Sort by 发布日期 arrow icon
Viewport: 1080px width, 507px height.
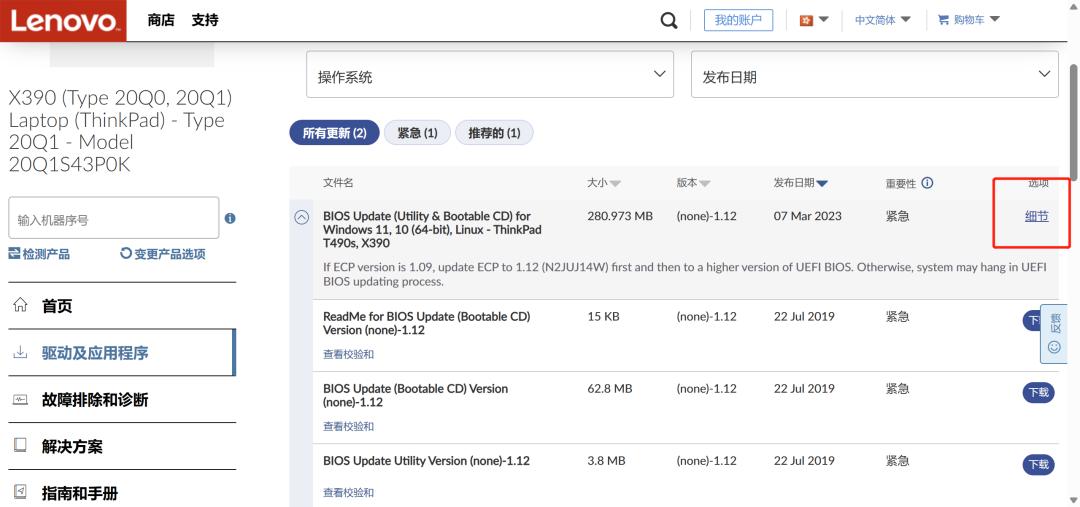tap(822, 184)
